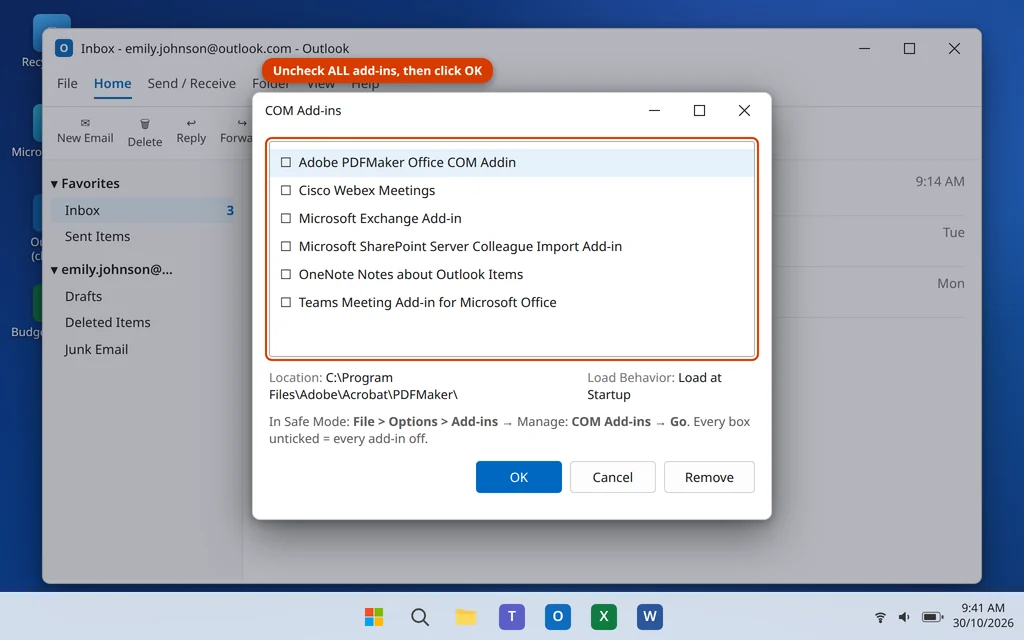Select 'Teams Meeting Add-in for Microsoft Office' label
Image resolution: width=1024 pixels, height=640 pixels.
pos(427,302)
